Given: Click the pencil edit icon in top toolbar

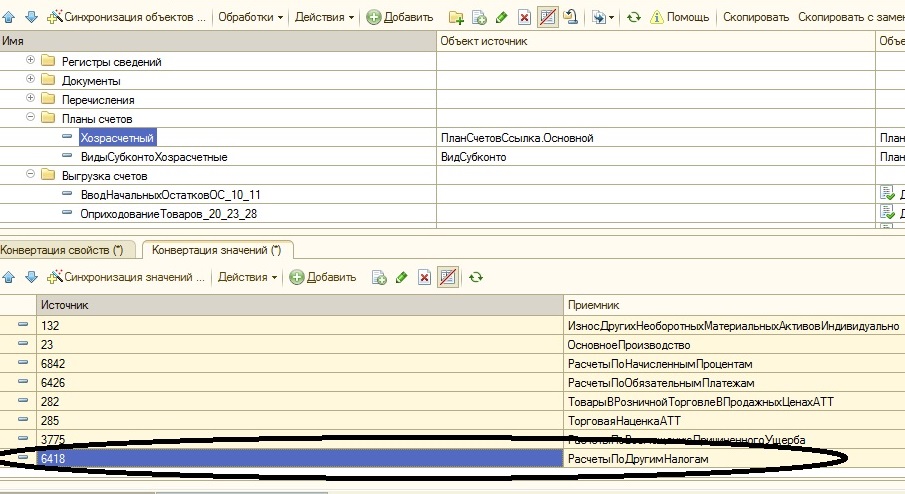Looking at the screenshot, I should [x=502, y=17].
